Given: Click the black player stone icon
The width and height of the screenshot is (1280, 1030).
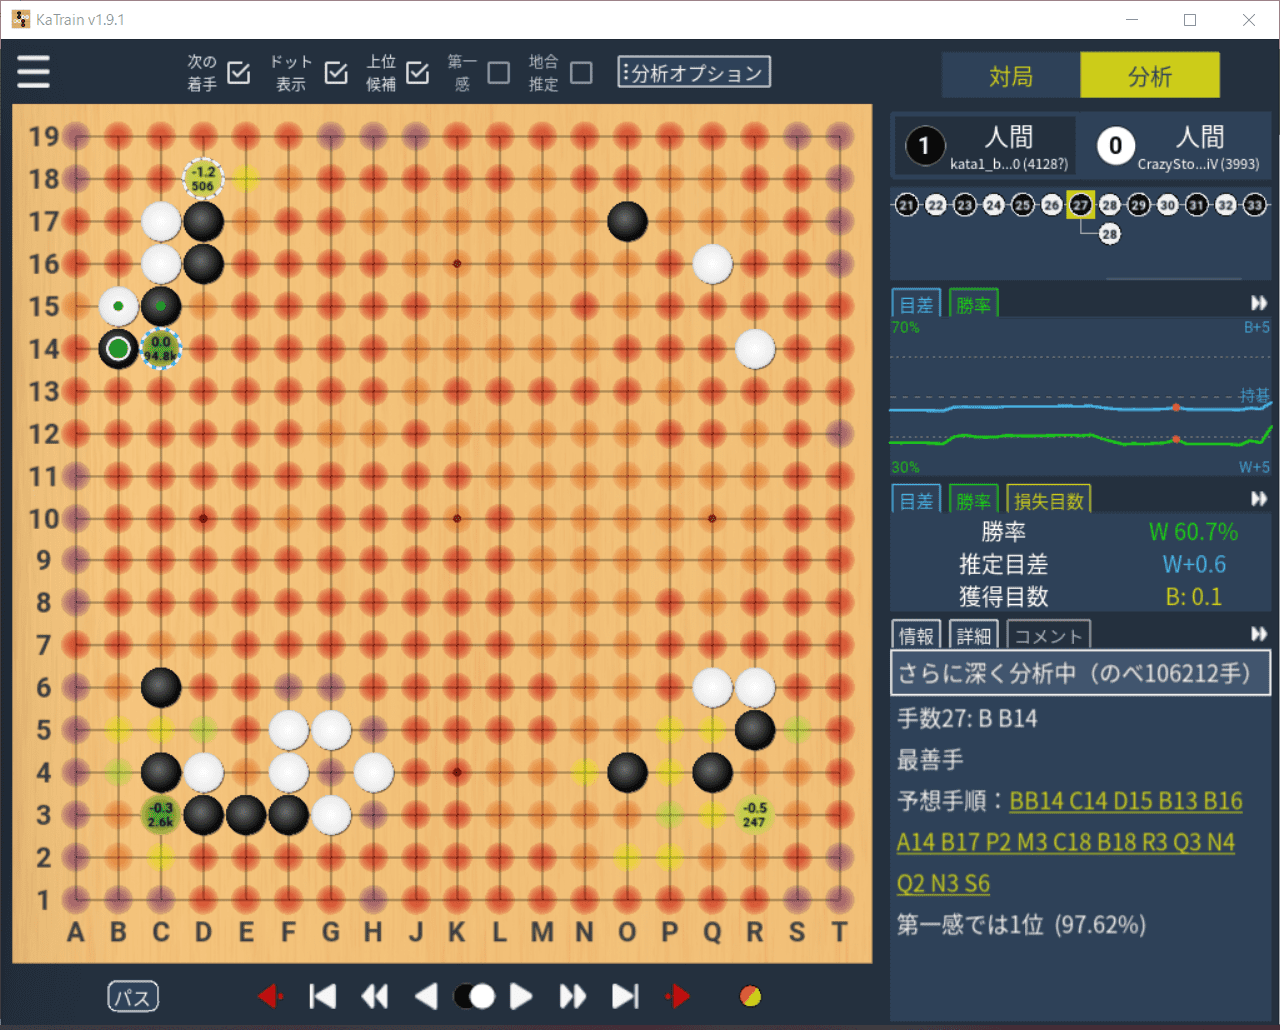Looking at the screenshot, I should coord(924,146).
